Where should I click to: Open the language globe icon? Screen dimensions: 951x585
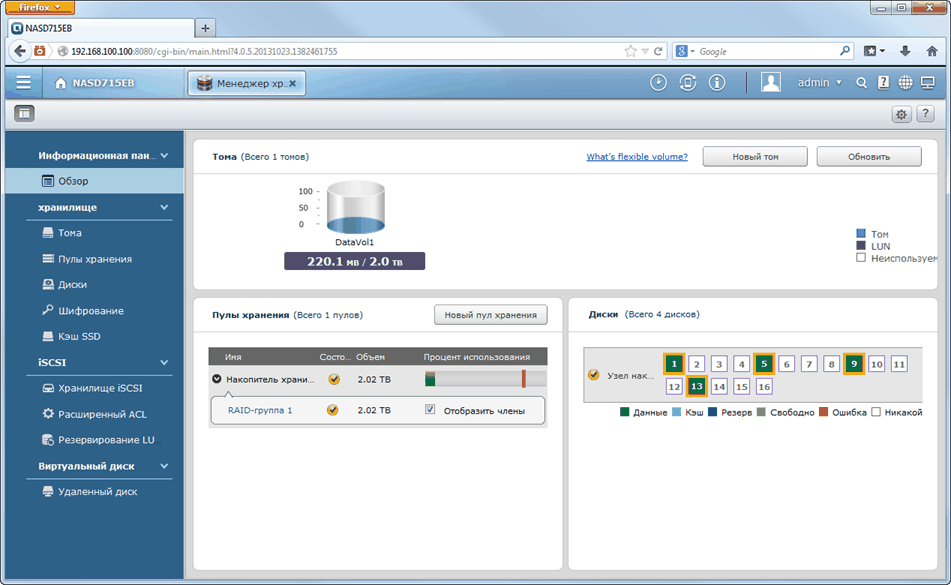point(905,83)
